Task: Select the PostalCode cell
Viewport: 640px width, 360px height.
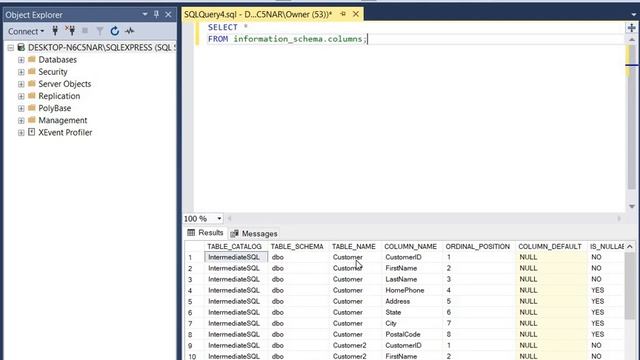Action: (412, 334)
